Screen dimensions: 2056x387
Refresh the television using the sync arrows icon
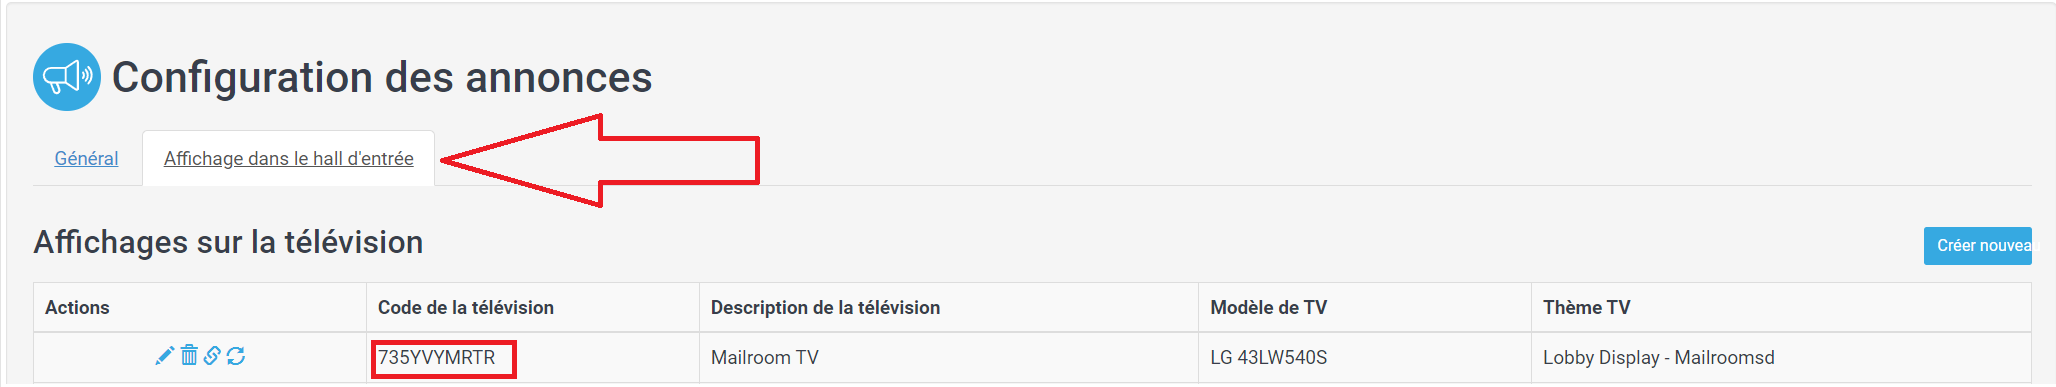[236, 356]
